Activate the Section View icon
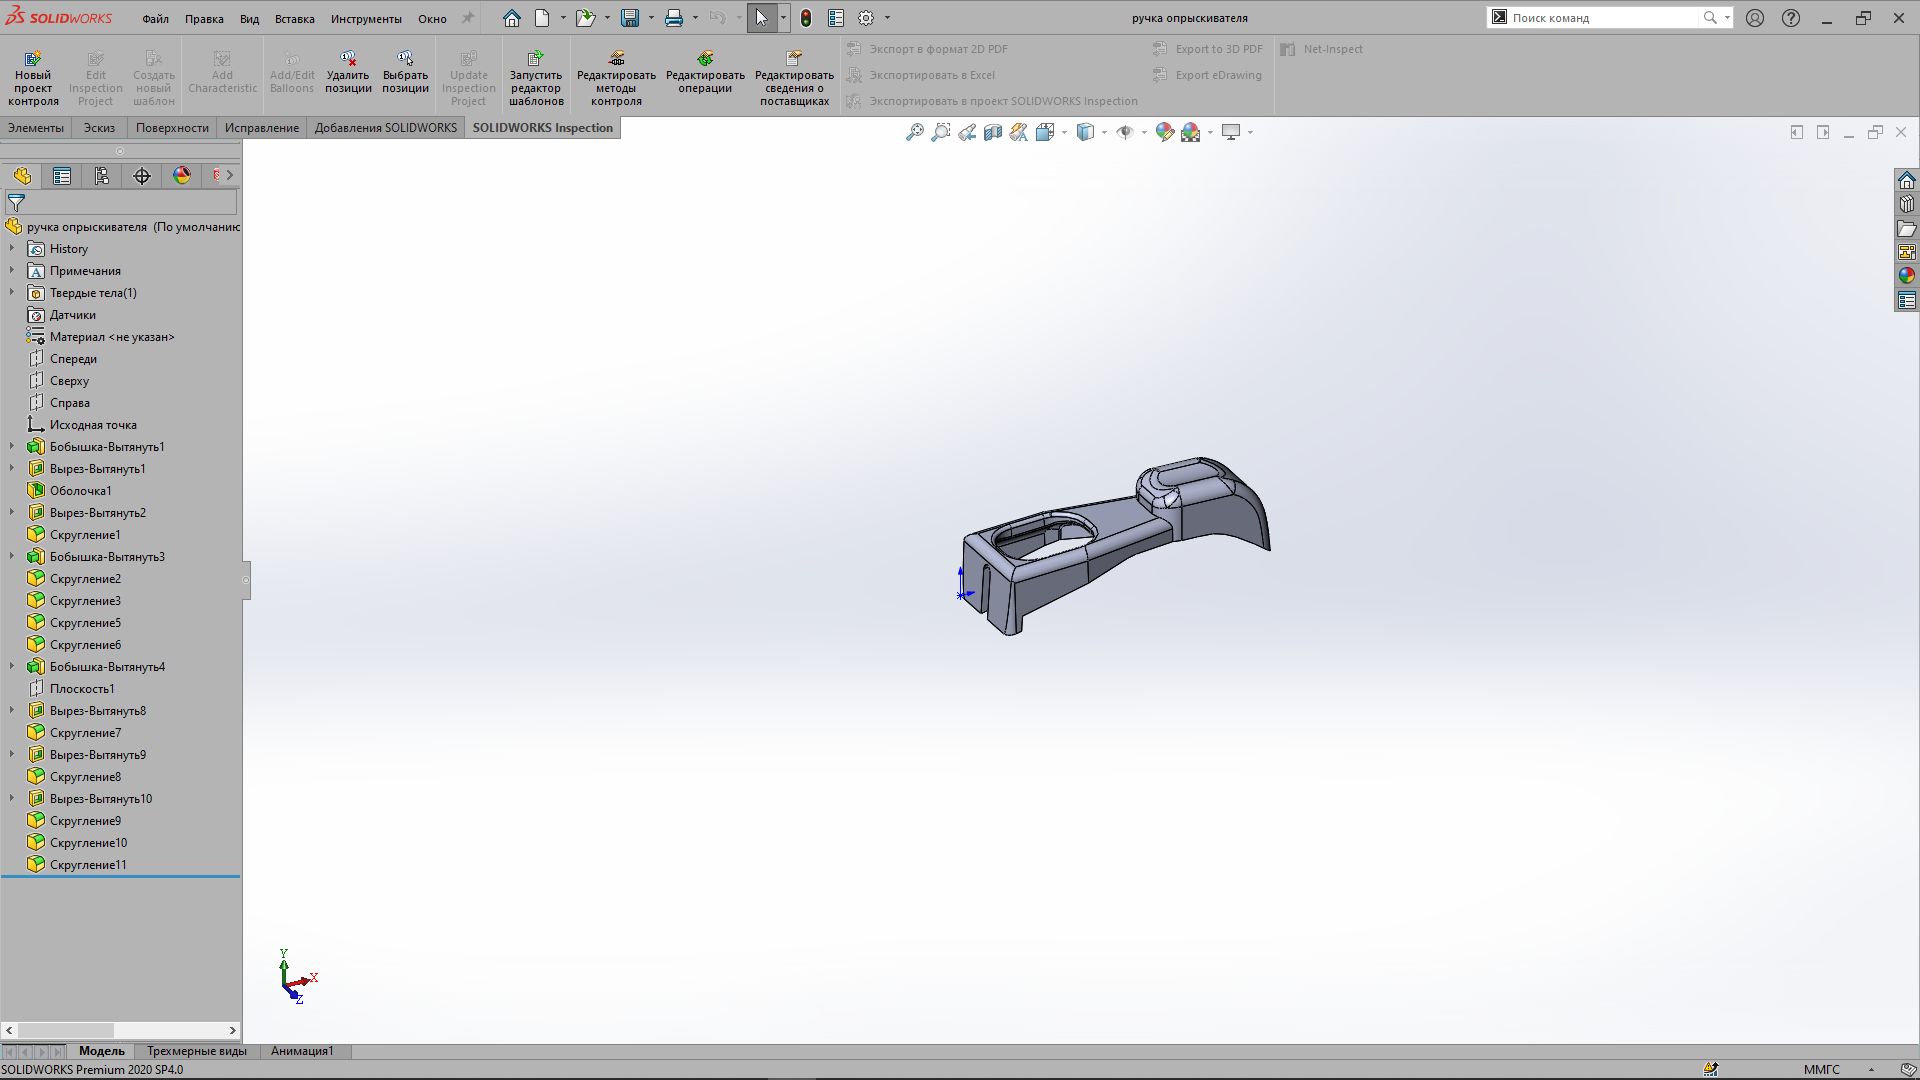1920x1080 pixels. click(992, 132)
